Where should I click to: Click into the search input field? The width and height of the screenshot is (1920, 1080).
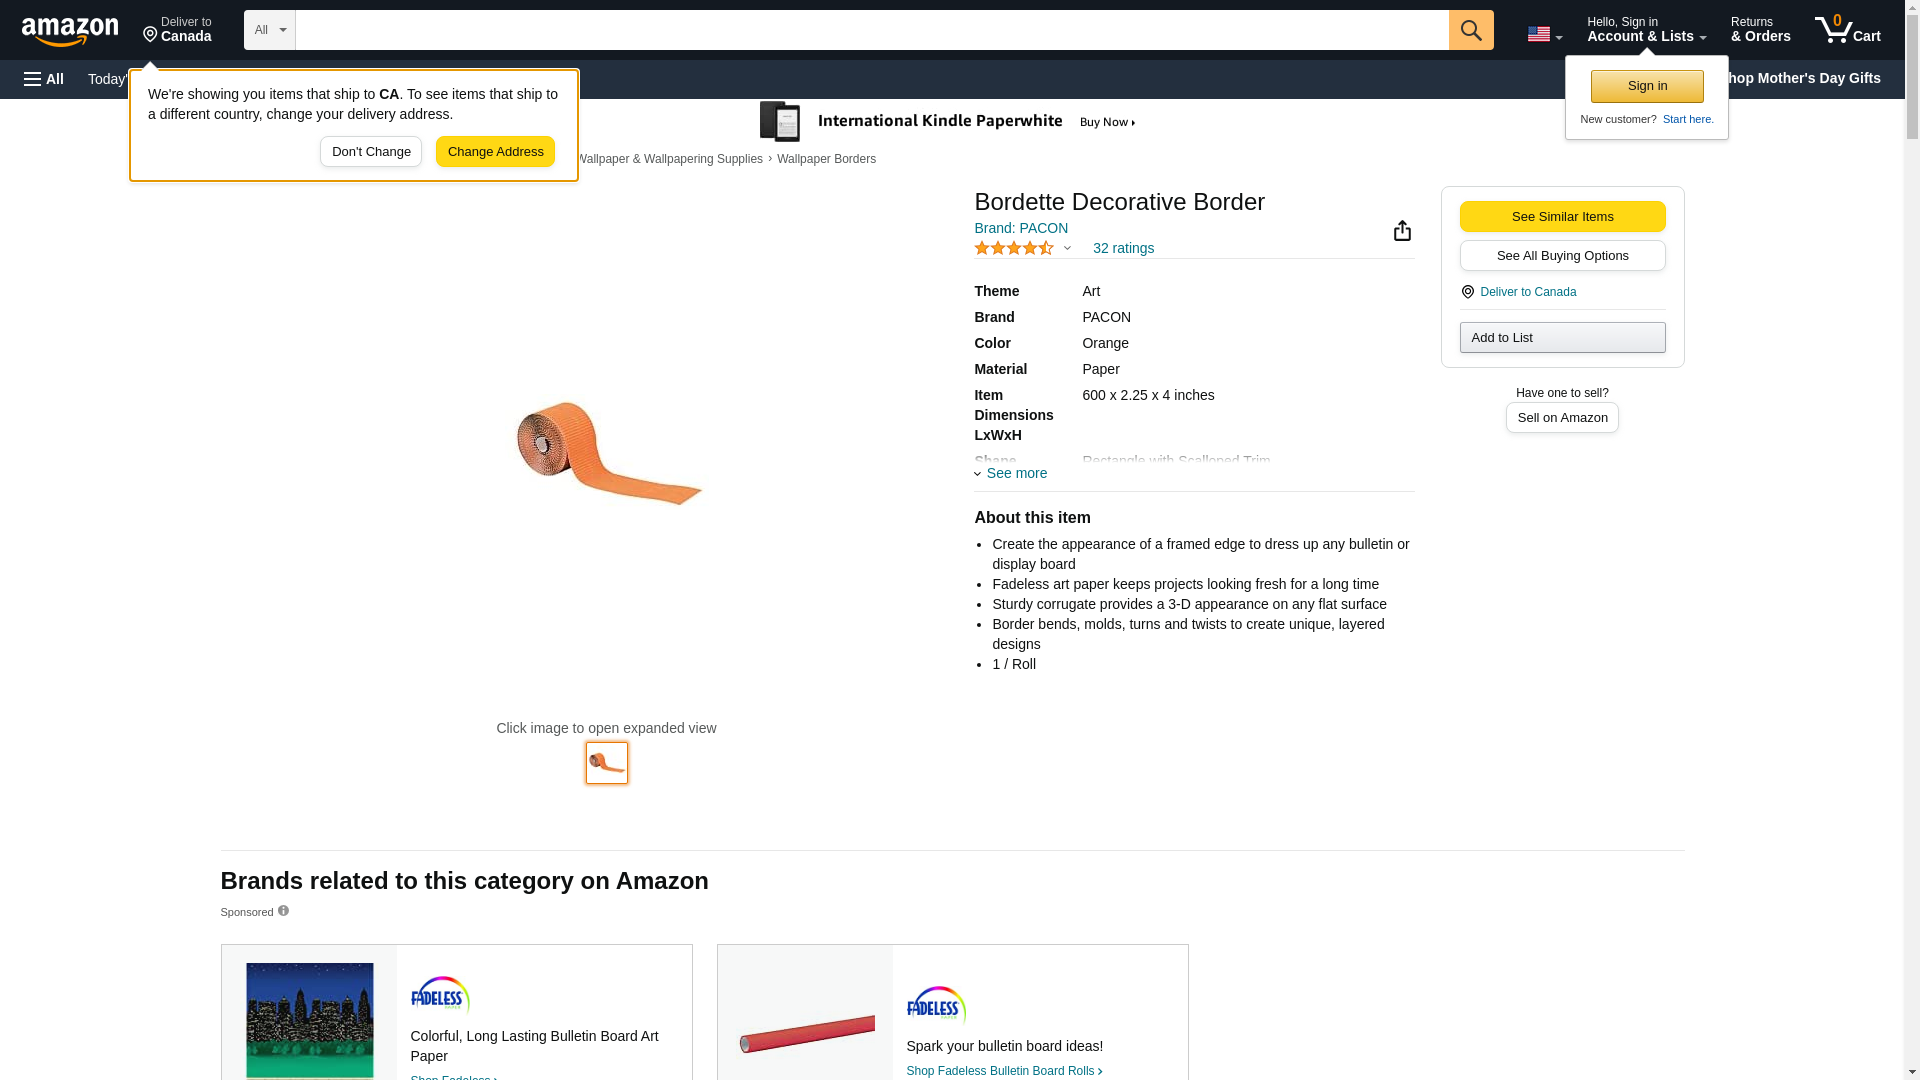click(871, 30)
